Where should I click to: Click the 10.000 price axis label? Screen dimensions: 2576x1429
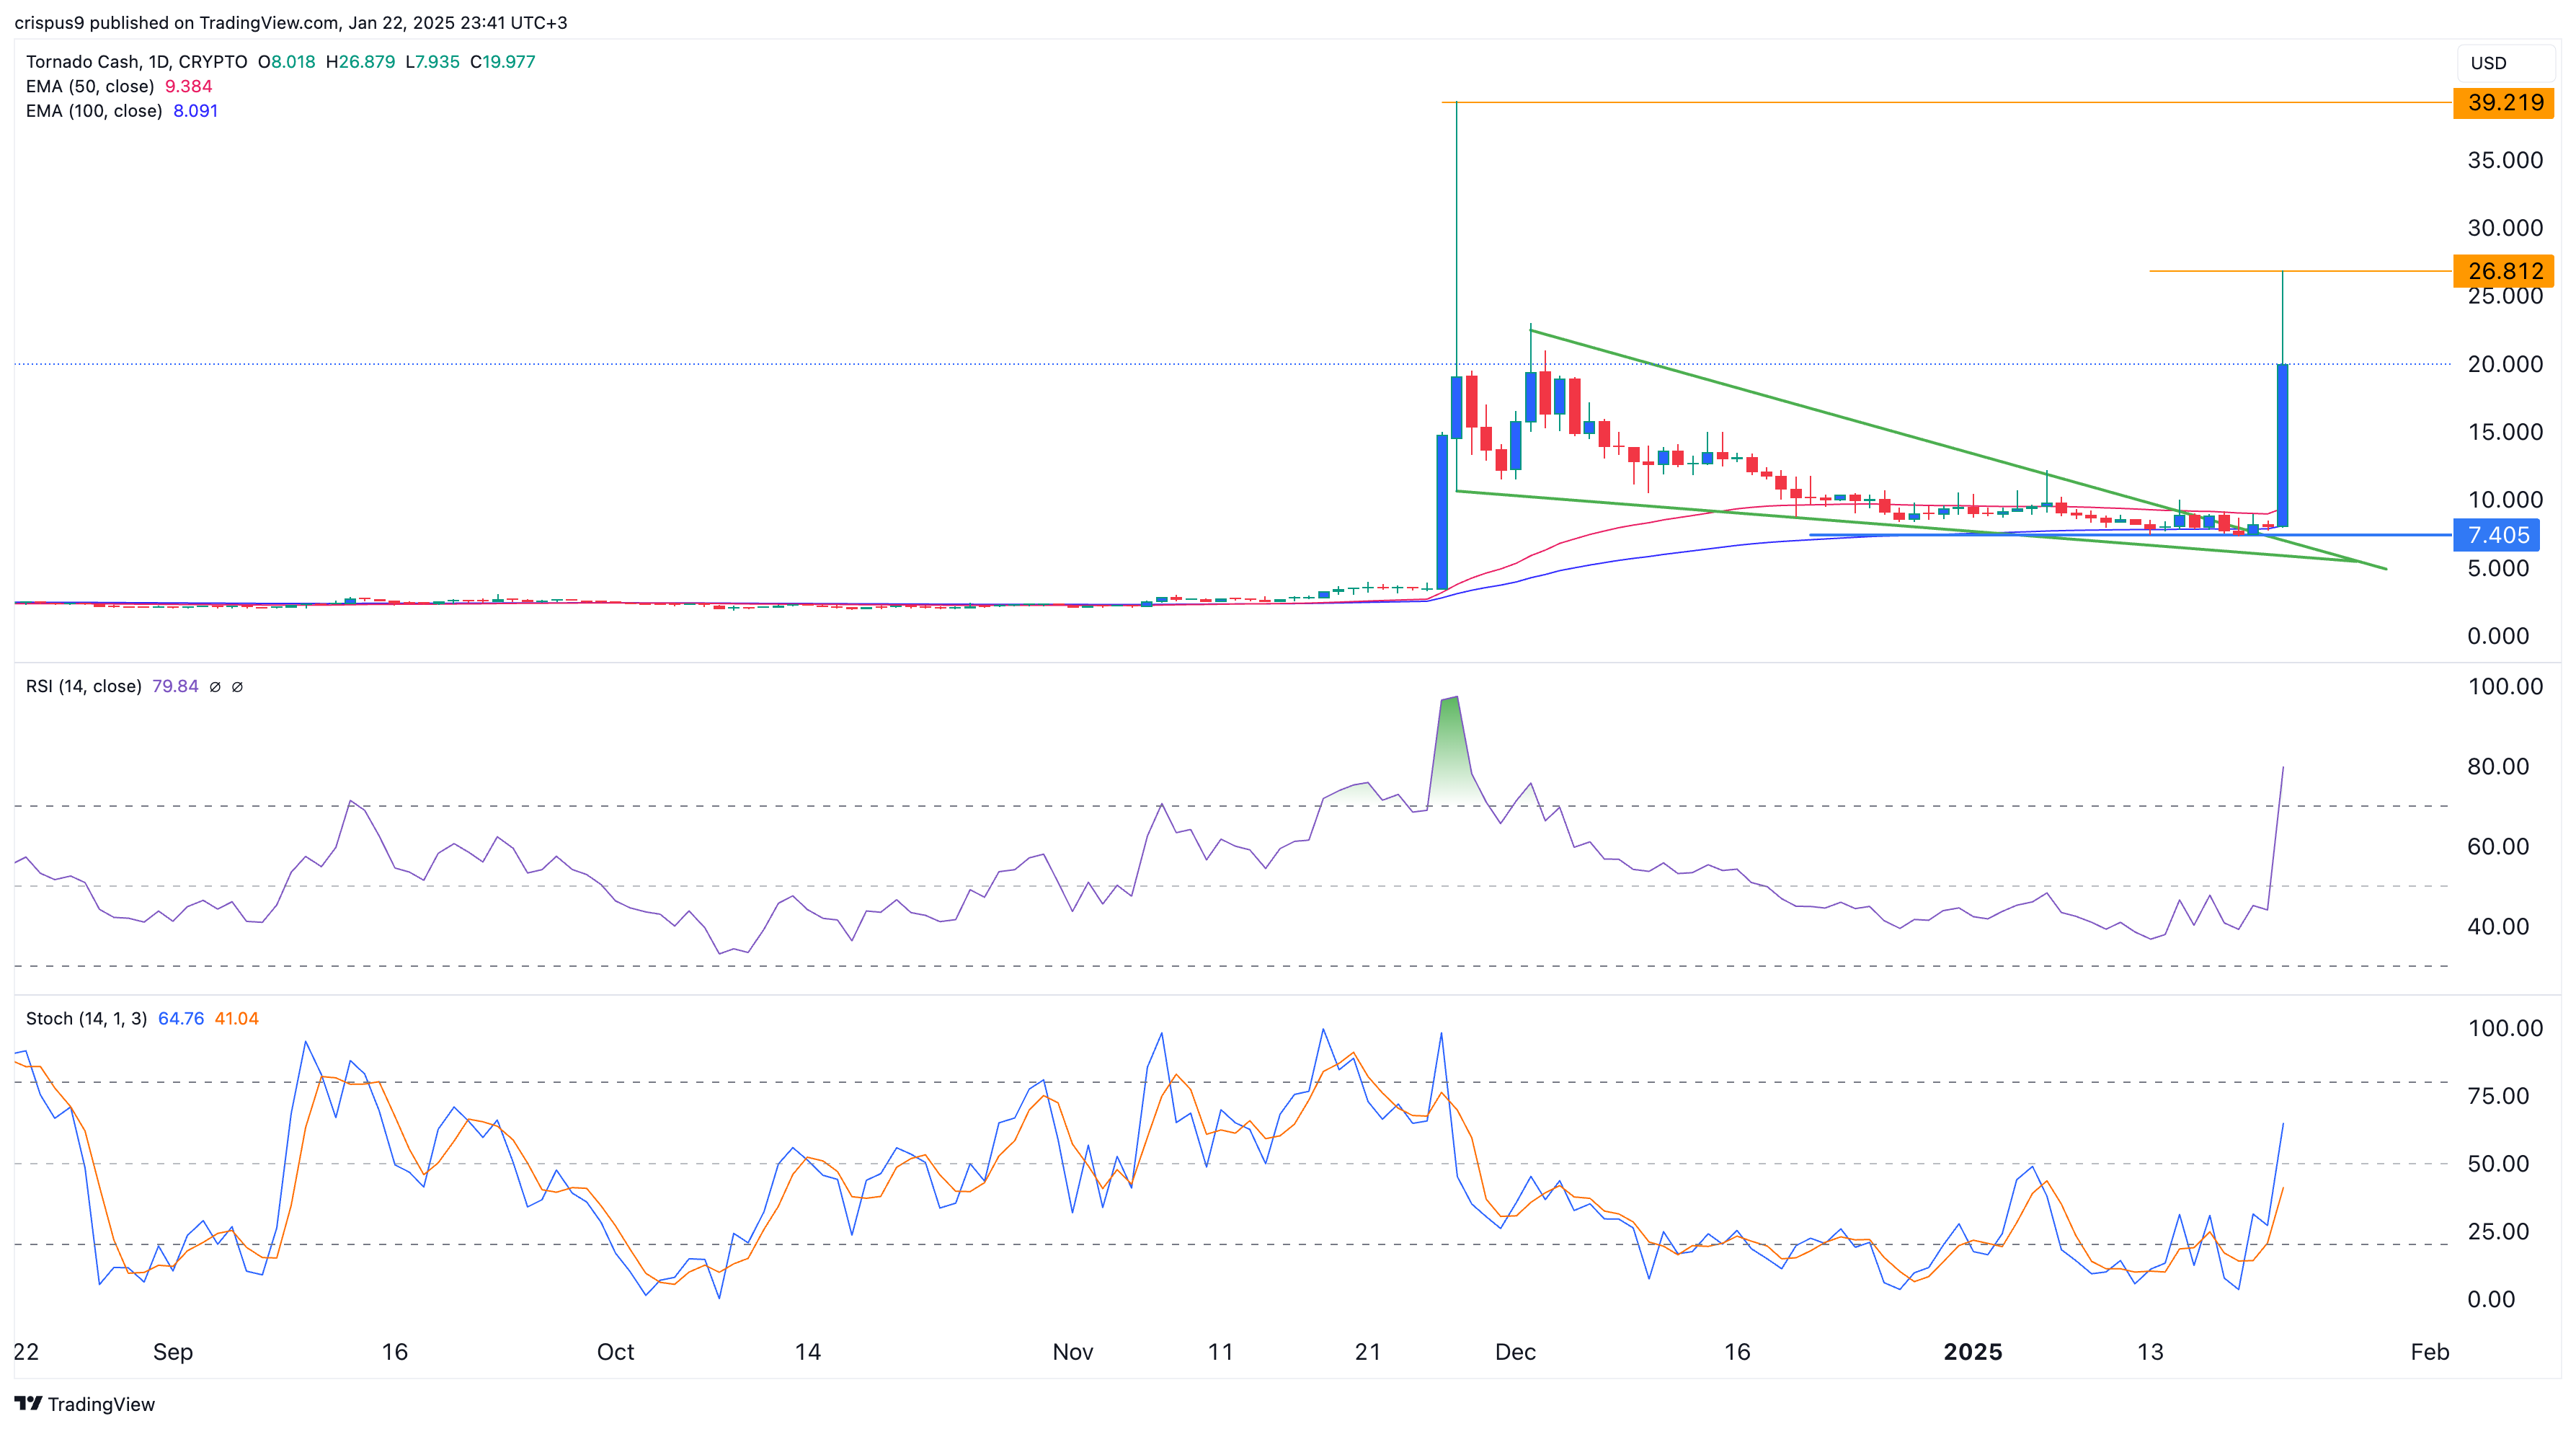[x=2505, y=500]
